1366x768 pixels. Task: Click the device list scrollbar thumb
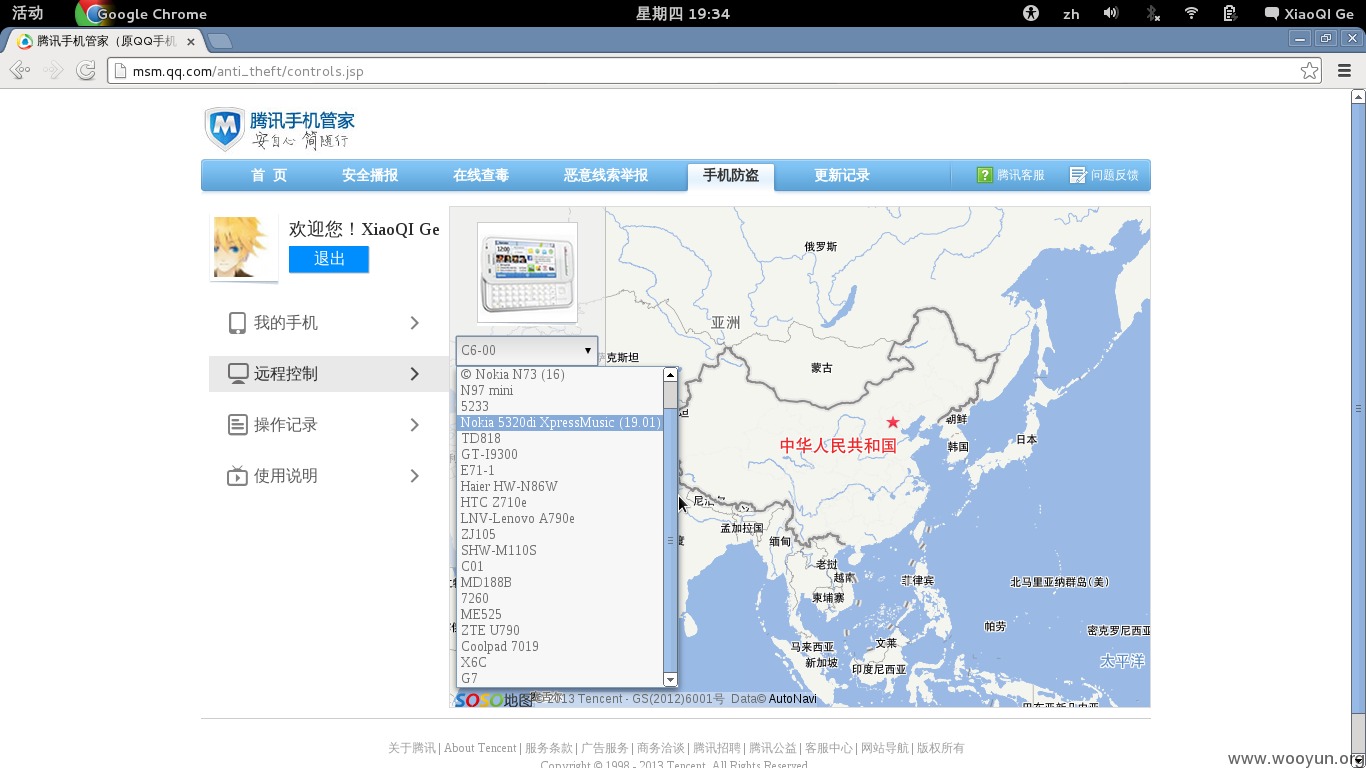(670, 540)
